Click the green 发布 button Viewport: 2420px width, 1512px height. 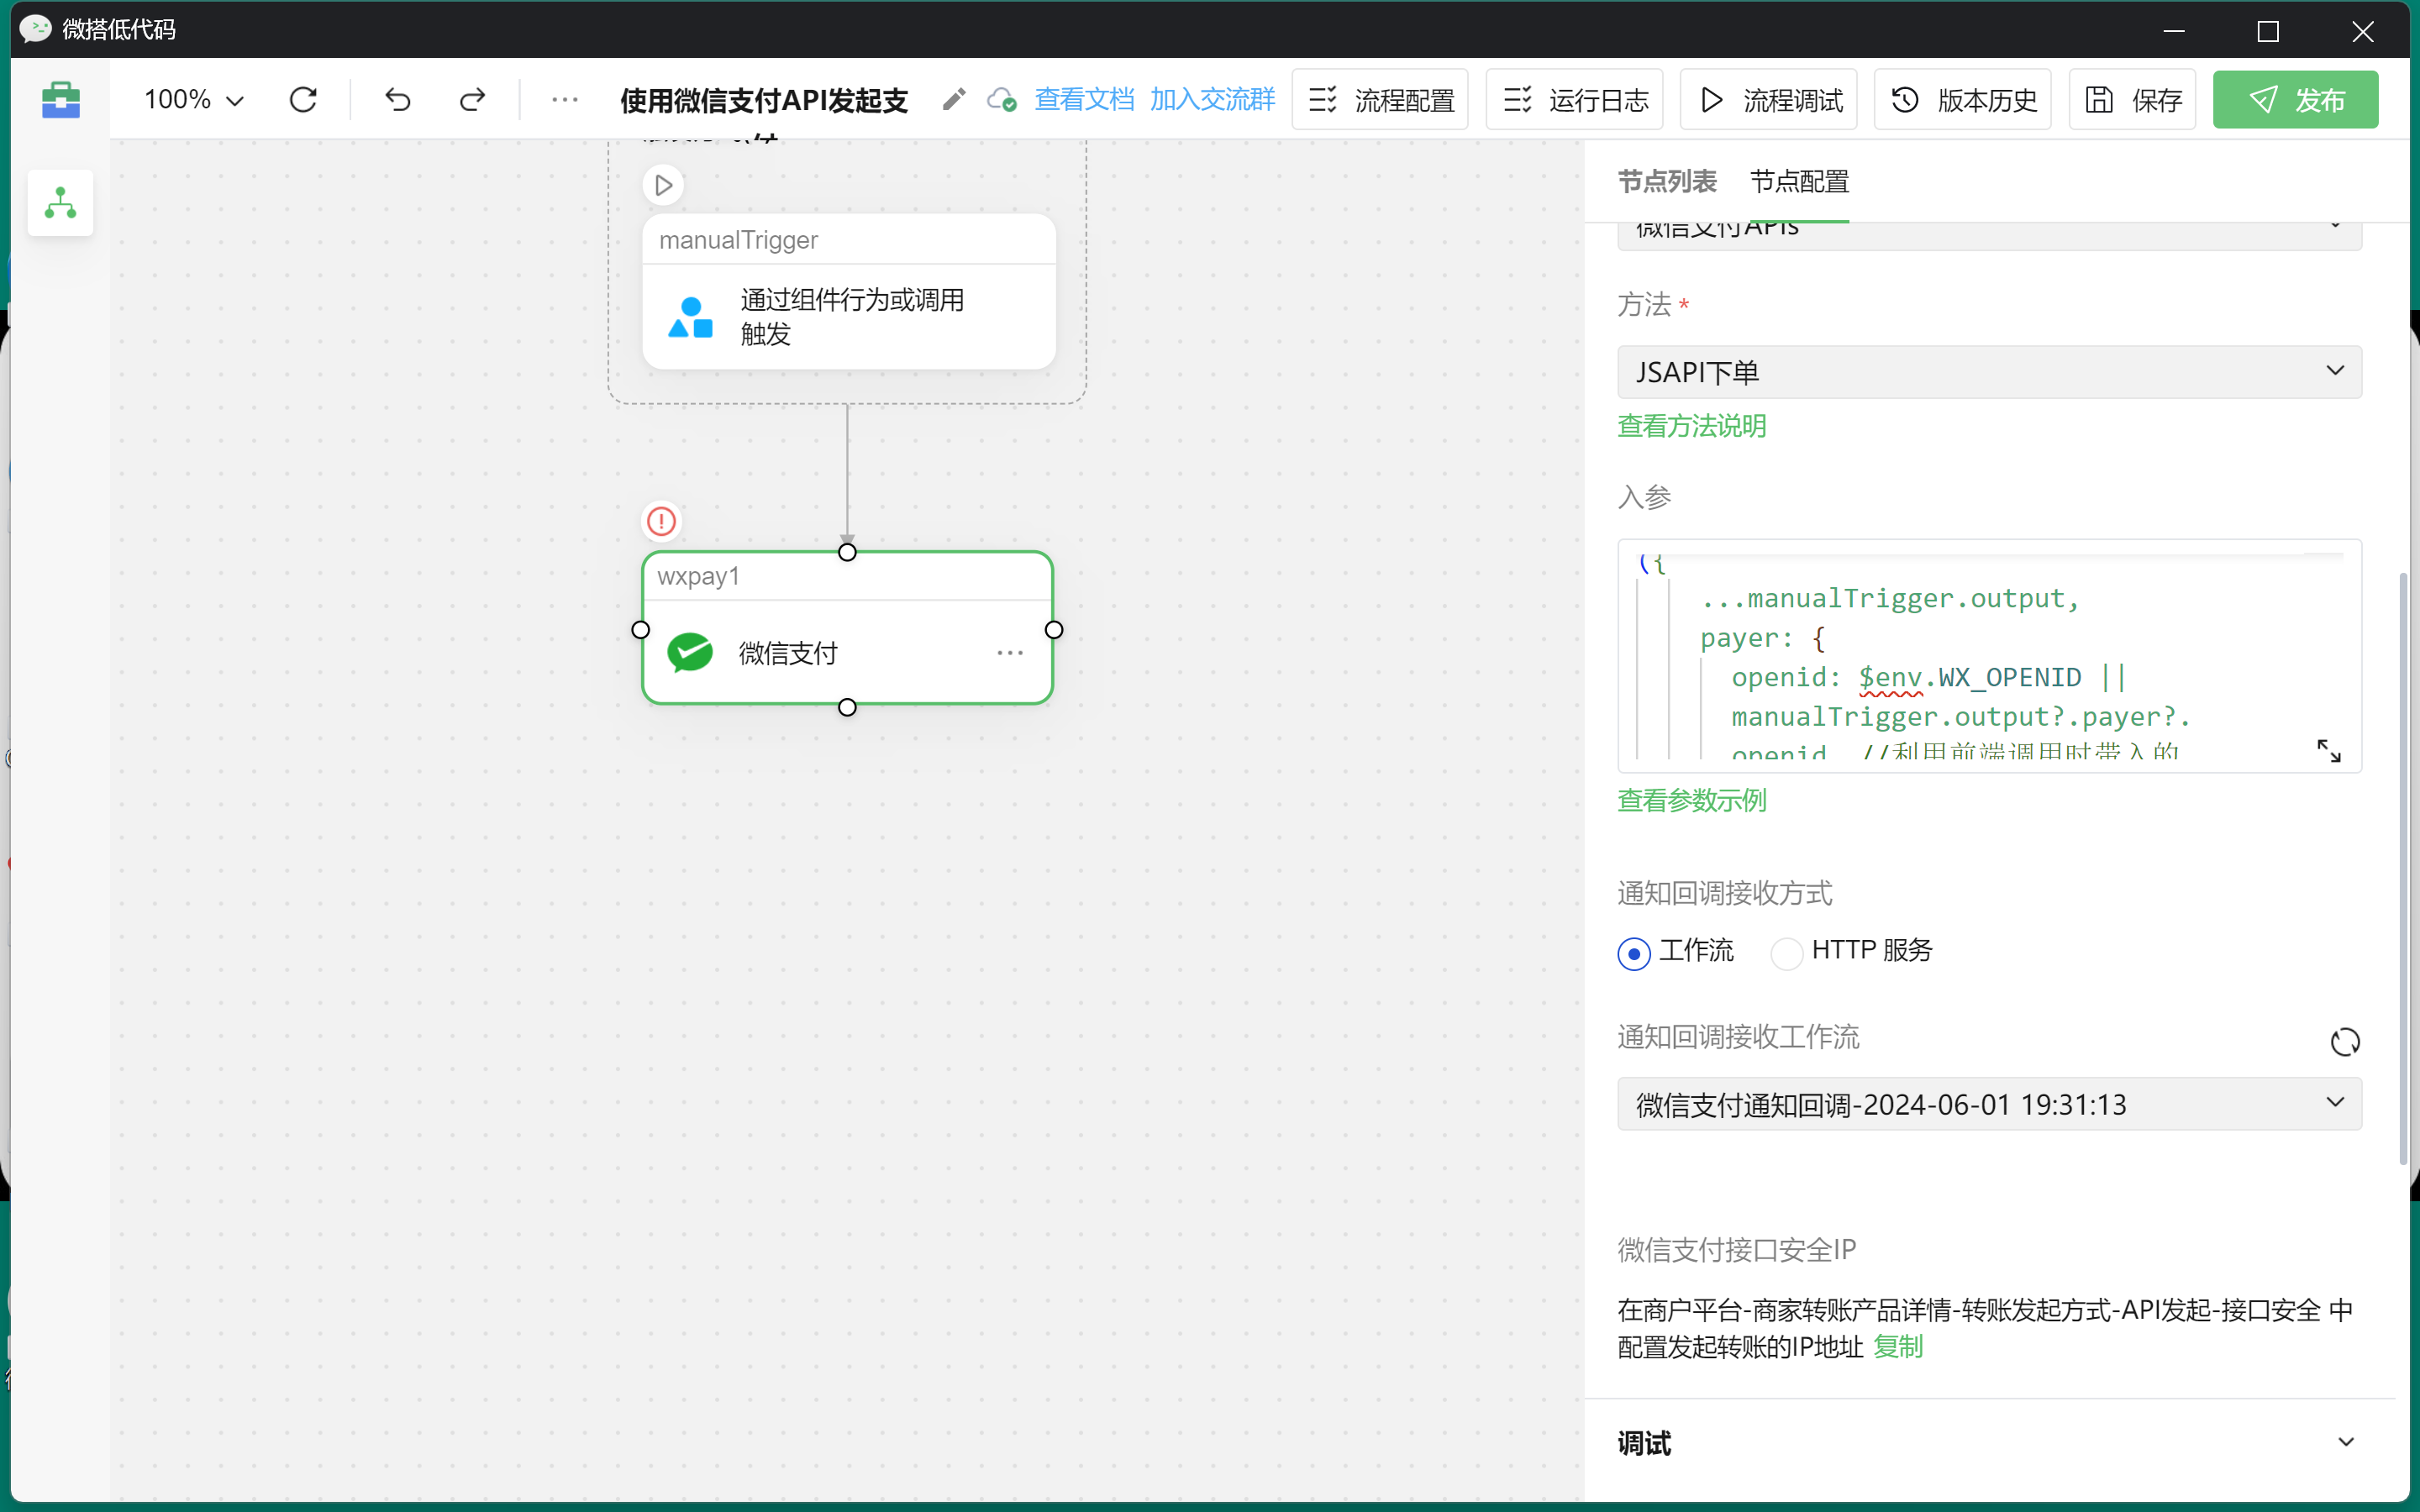coord(2295,100)
